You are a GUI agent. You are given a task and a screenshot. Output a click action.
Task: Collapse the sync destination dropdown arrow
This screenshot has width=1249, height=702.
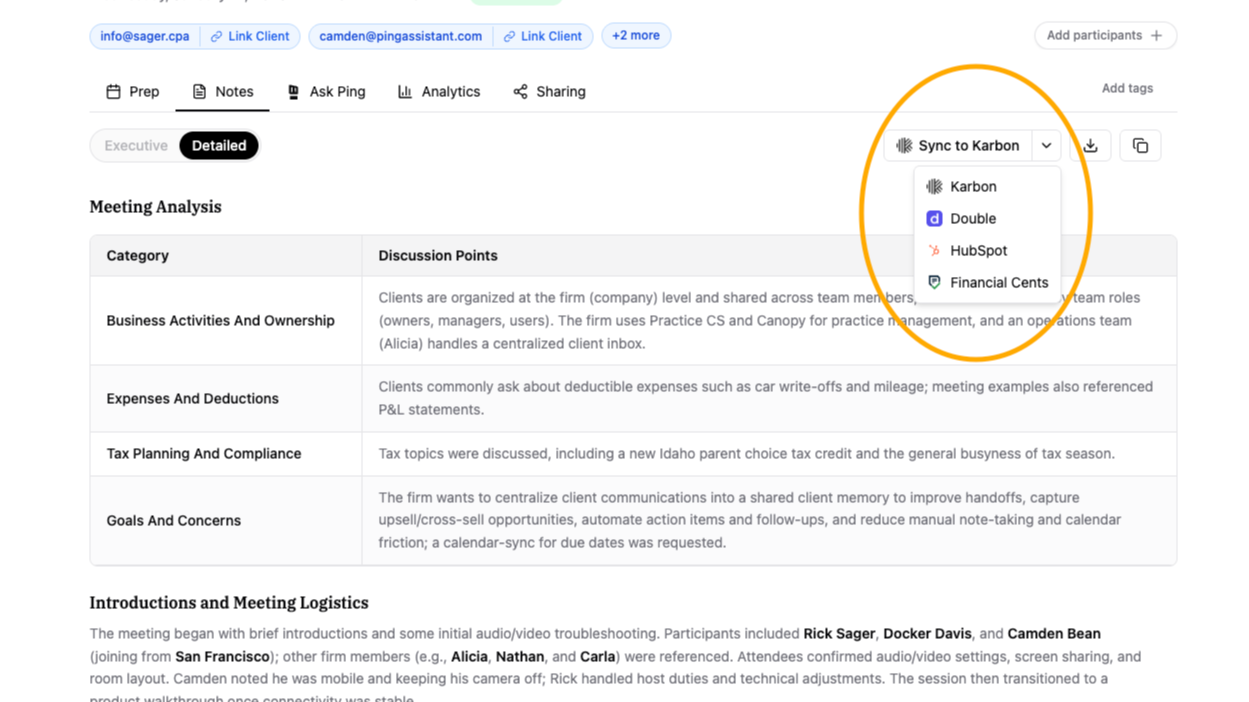coord(1046,146)
